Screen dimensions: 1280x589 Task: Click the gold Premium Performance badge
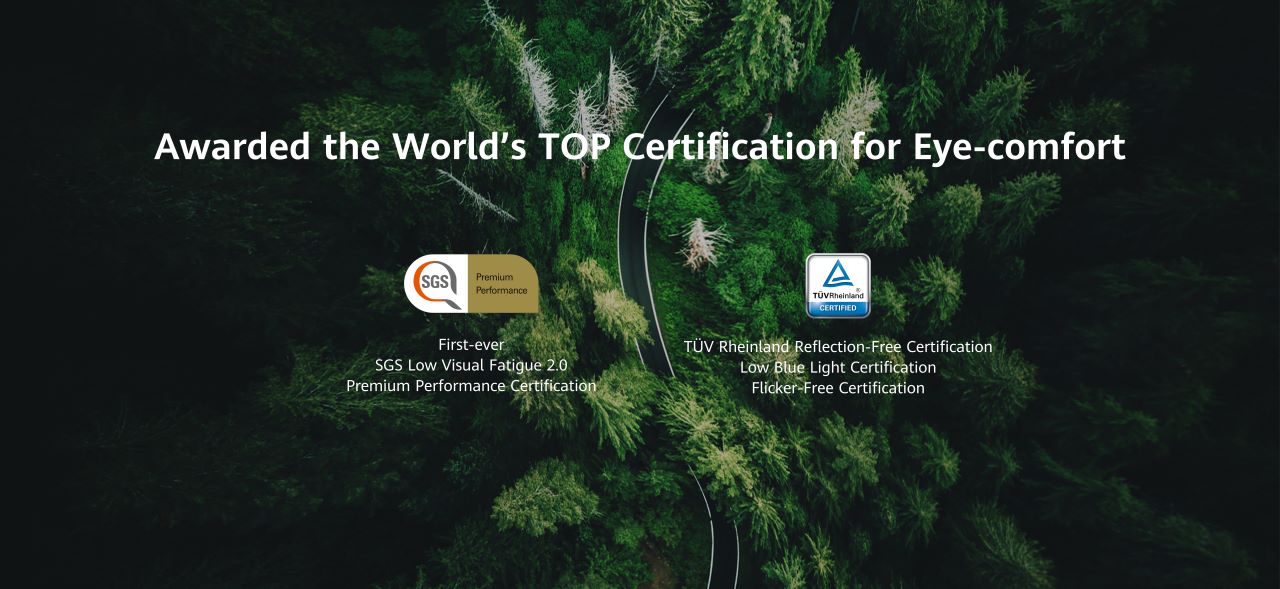pyautogui.click(x=504, y=284)
